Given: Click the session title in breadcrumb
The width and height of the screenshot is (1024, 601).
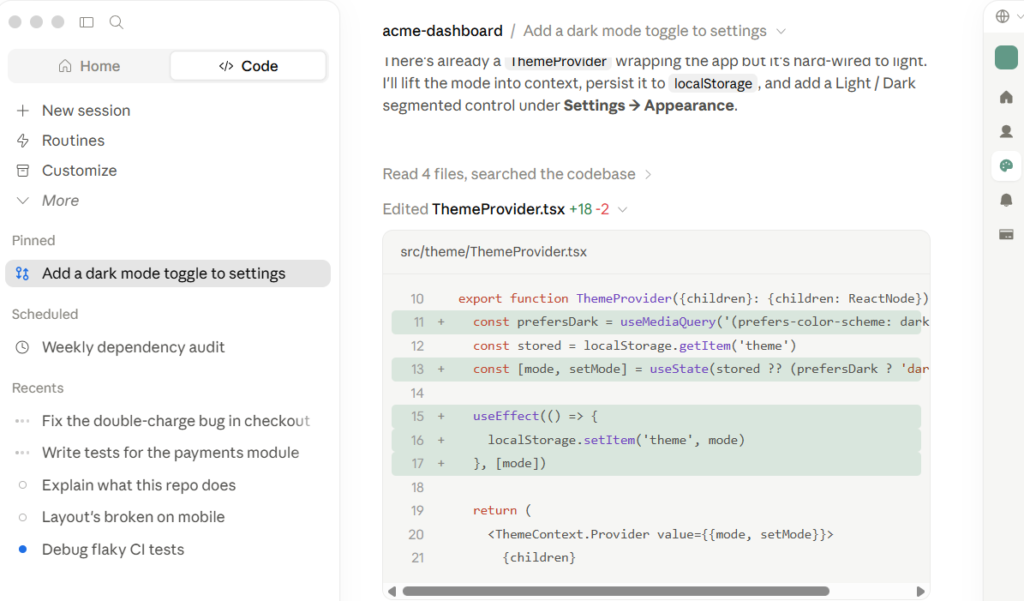Looking at the screenshot, I should pos(645,31).
